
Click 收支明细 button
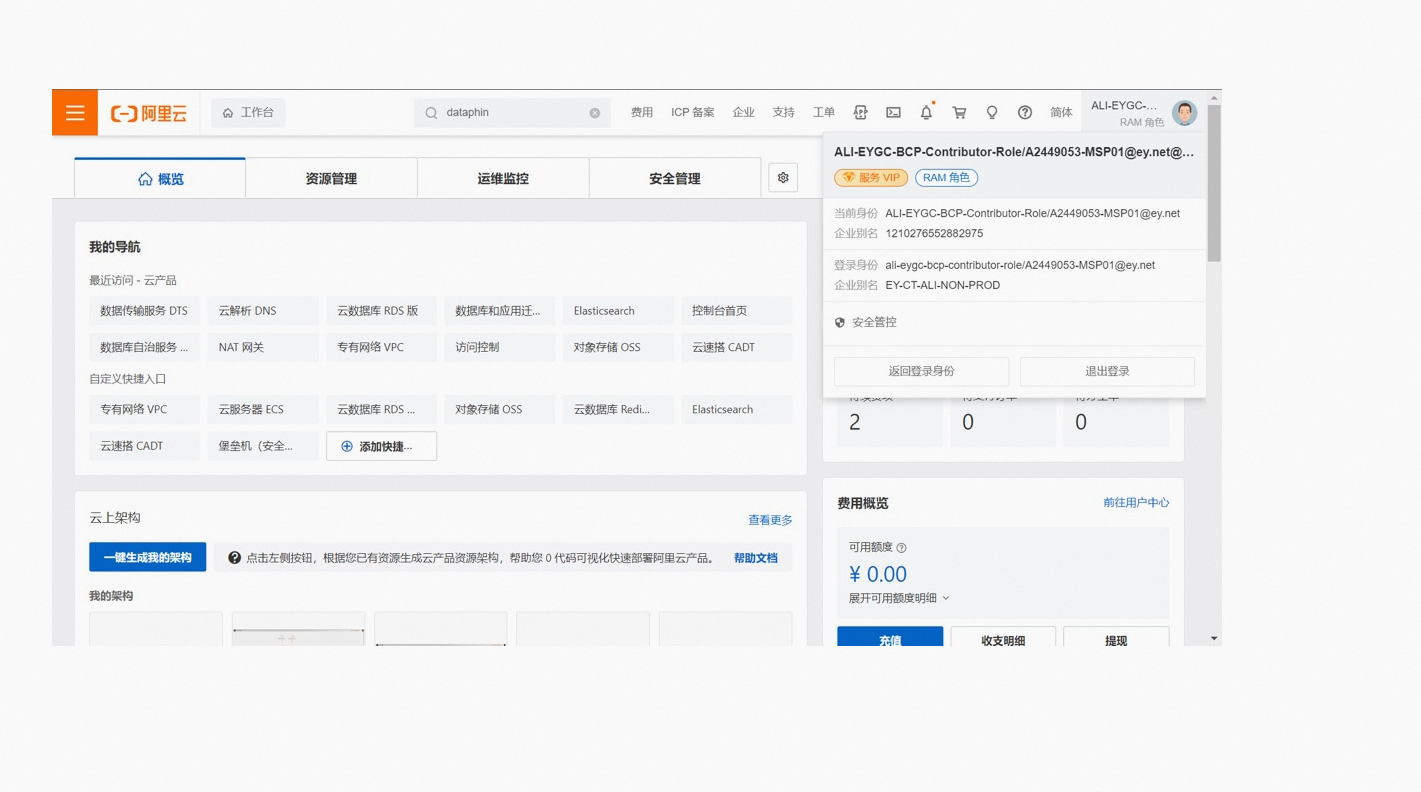coord(1003,638)
